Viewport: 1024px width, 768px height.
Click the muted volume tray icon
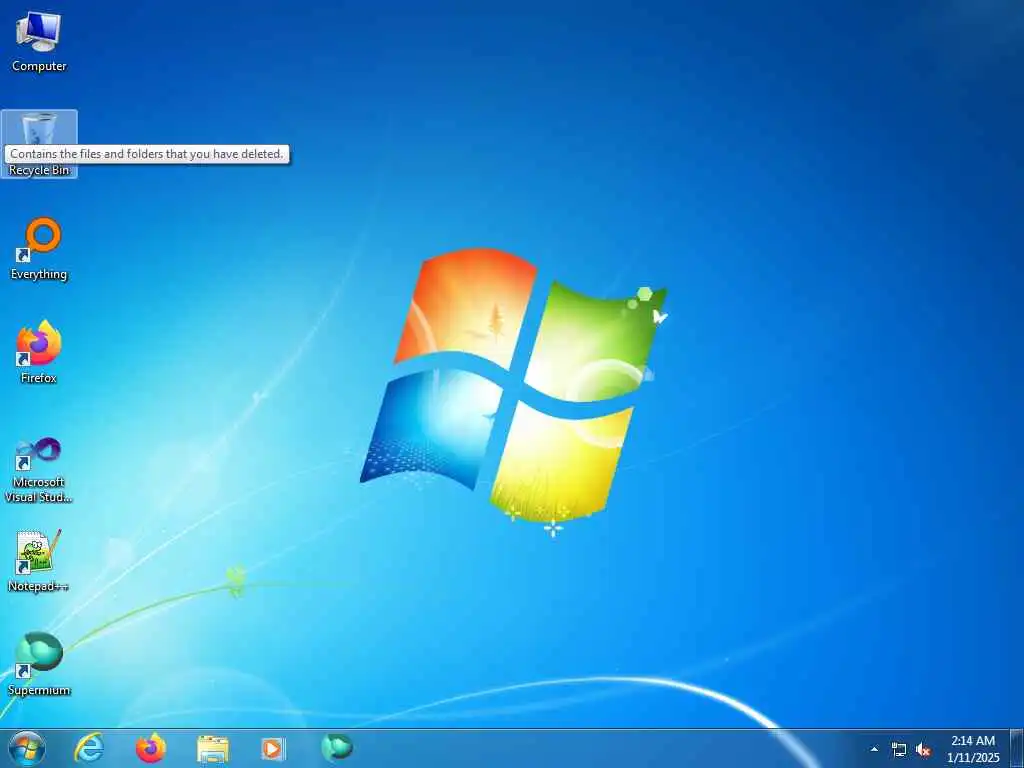point(923,750)
